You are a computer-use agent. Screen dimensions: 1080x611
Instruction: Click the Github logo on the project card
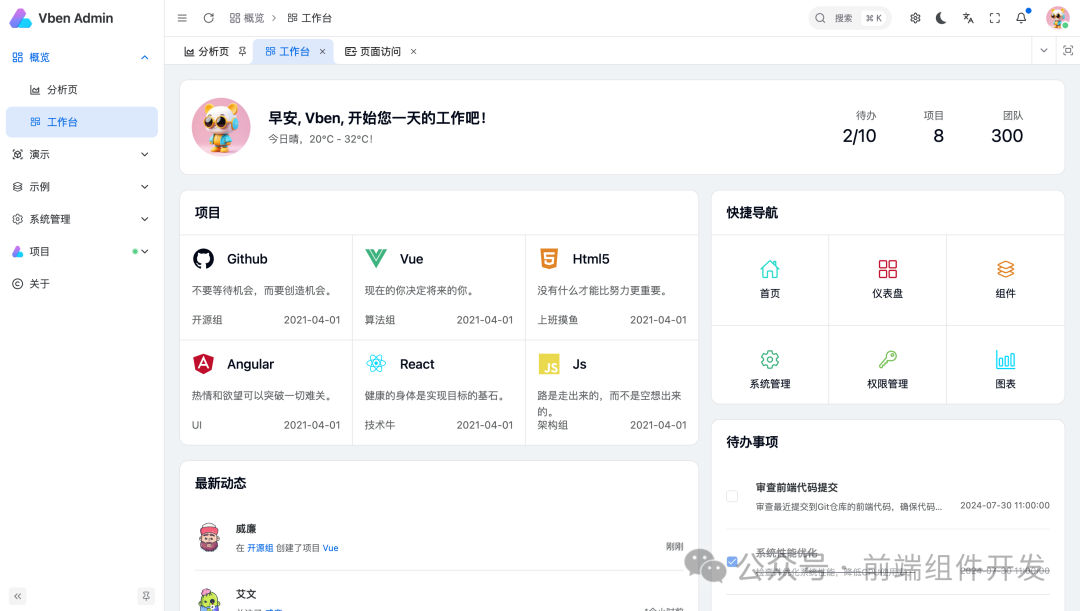(x=203, y=259)
